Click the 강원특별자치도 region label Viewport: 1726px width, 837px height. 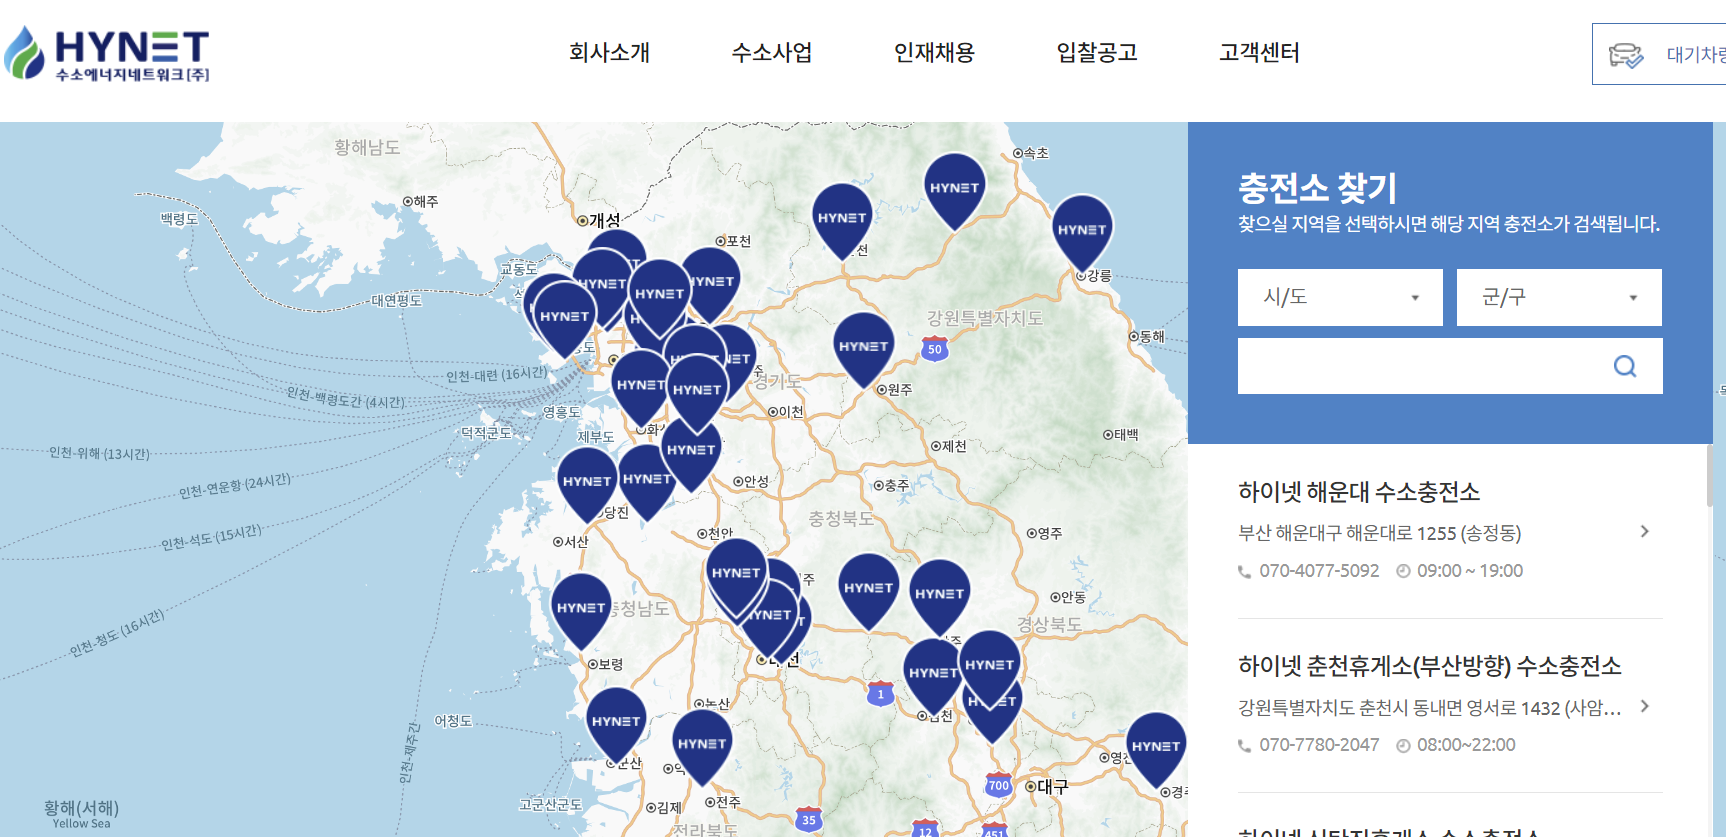coord(985,318)
